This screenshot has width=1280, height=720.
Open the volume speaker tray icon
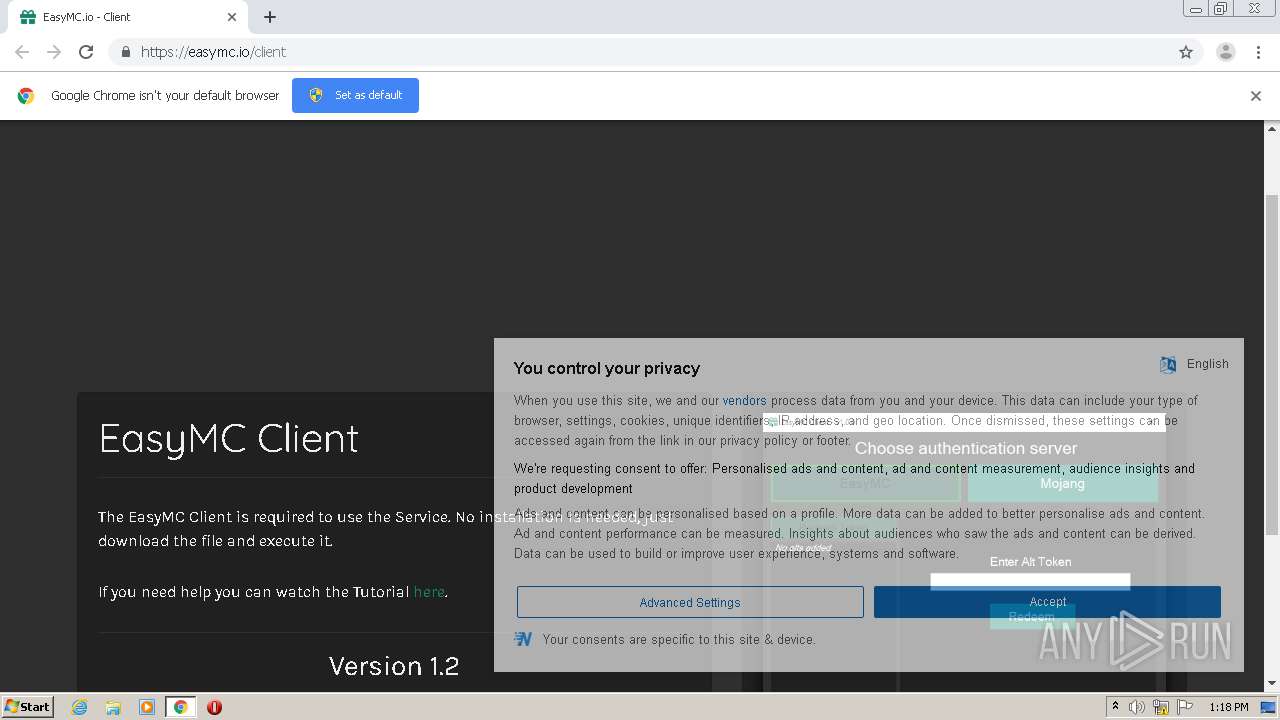pyautogui.click(x=1137, y=707)
